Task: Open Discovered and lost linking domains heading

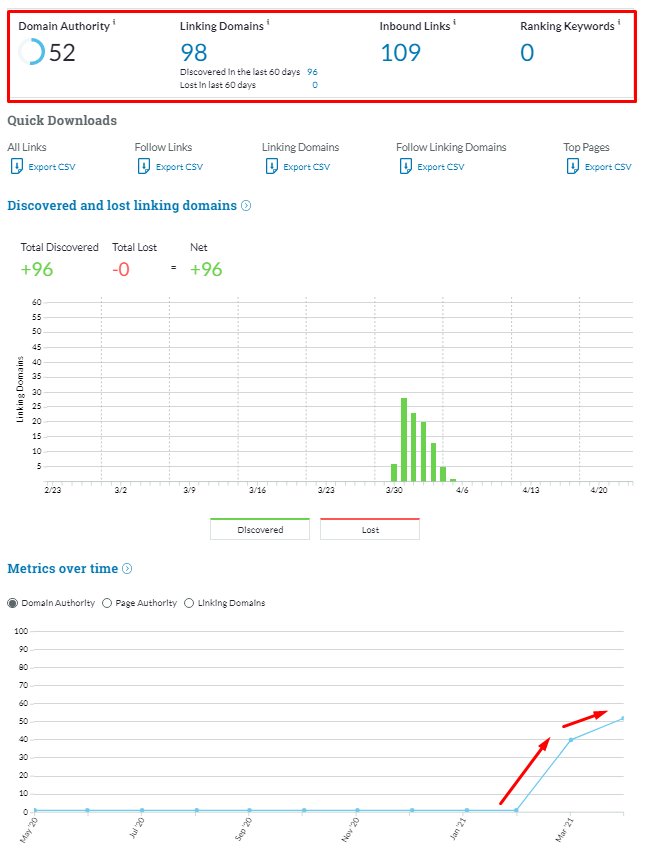Action: pyautogui.click(x=122, y=206)
